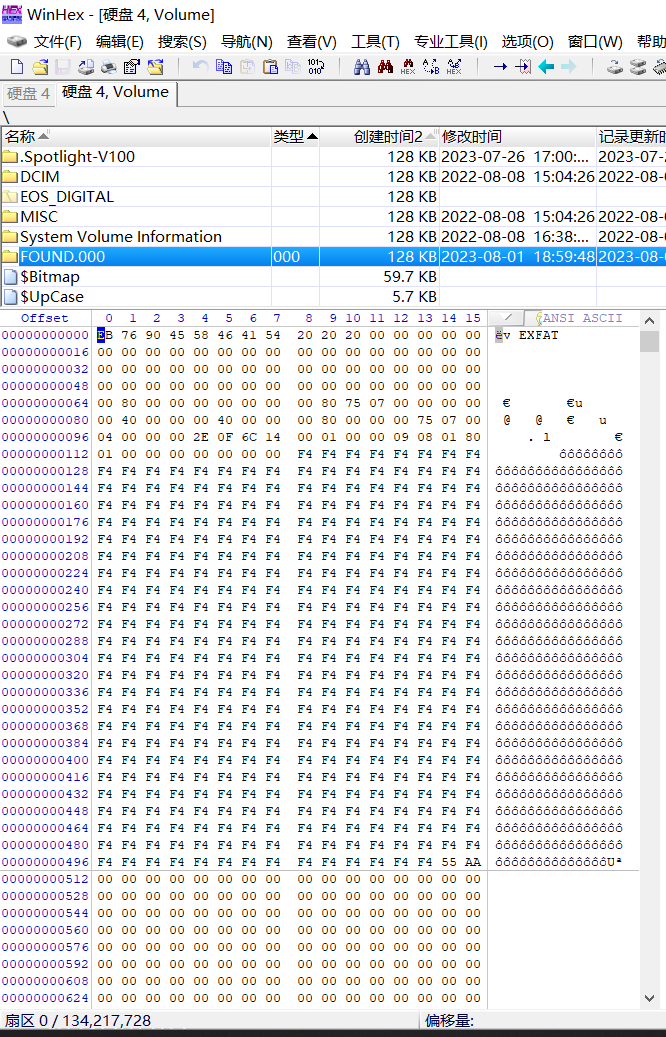
Task: Open the 工具(T) menu
Action: pyautogui.click(x=375, y=42)
